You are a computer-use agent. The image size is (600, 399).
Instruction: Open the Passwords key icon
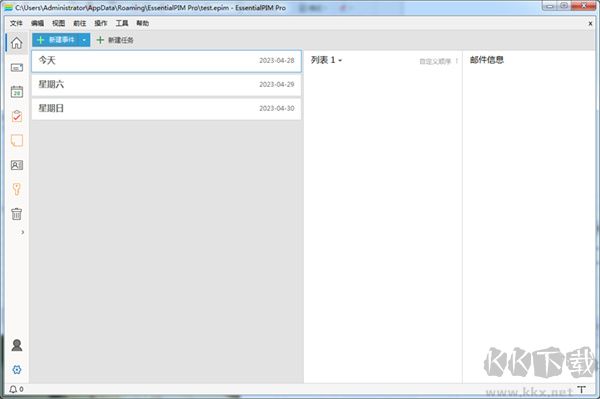16,189
